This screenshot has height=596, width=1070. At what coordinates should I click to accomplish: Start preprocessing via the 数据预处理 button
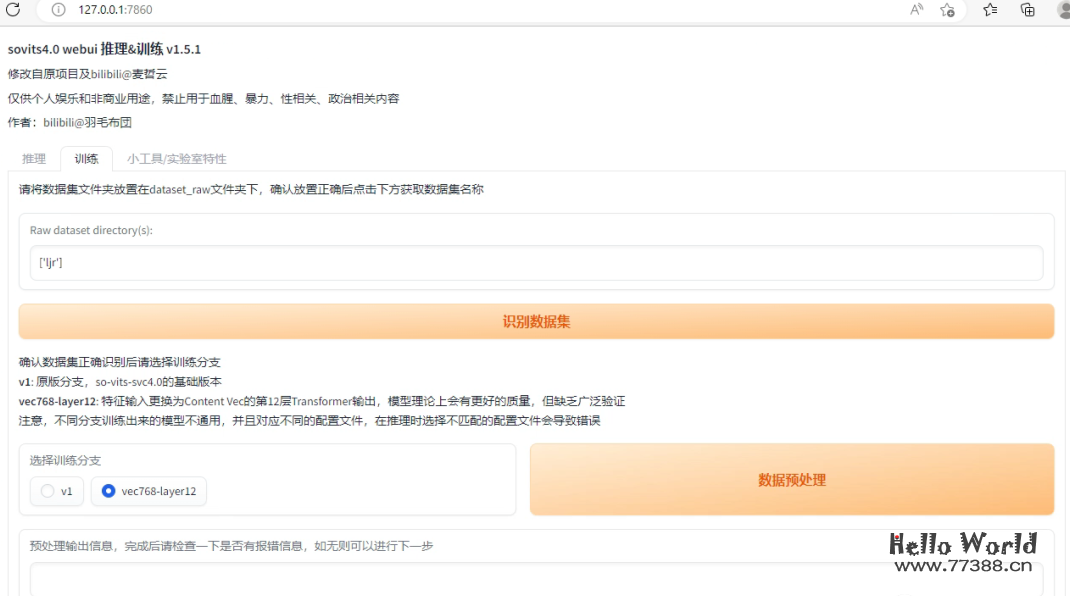(790, 480)
